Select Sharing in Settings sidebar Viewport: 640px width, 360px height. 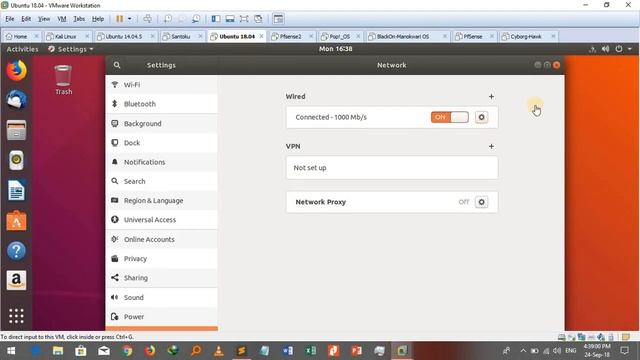click(x=162, y=278)
